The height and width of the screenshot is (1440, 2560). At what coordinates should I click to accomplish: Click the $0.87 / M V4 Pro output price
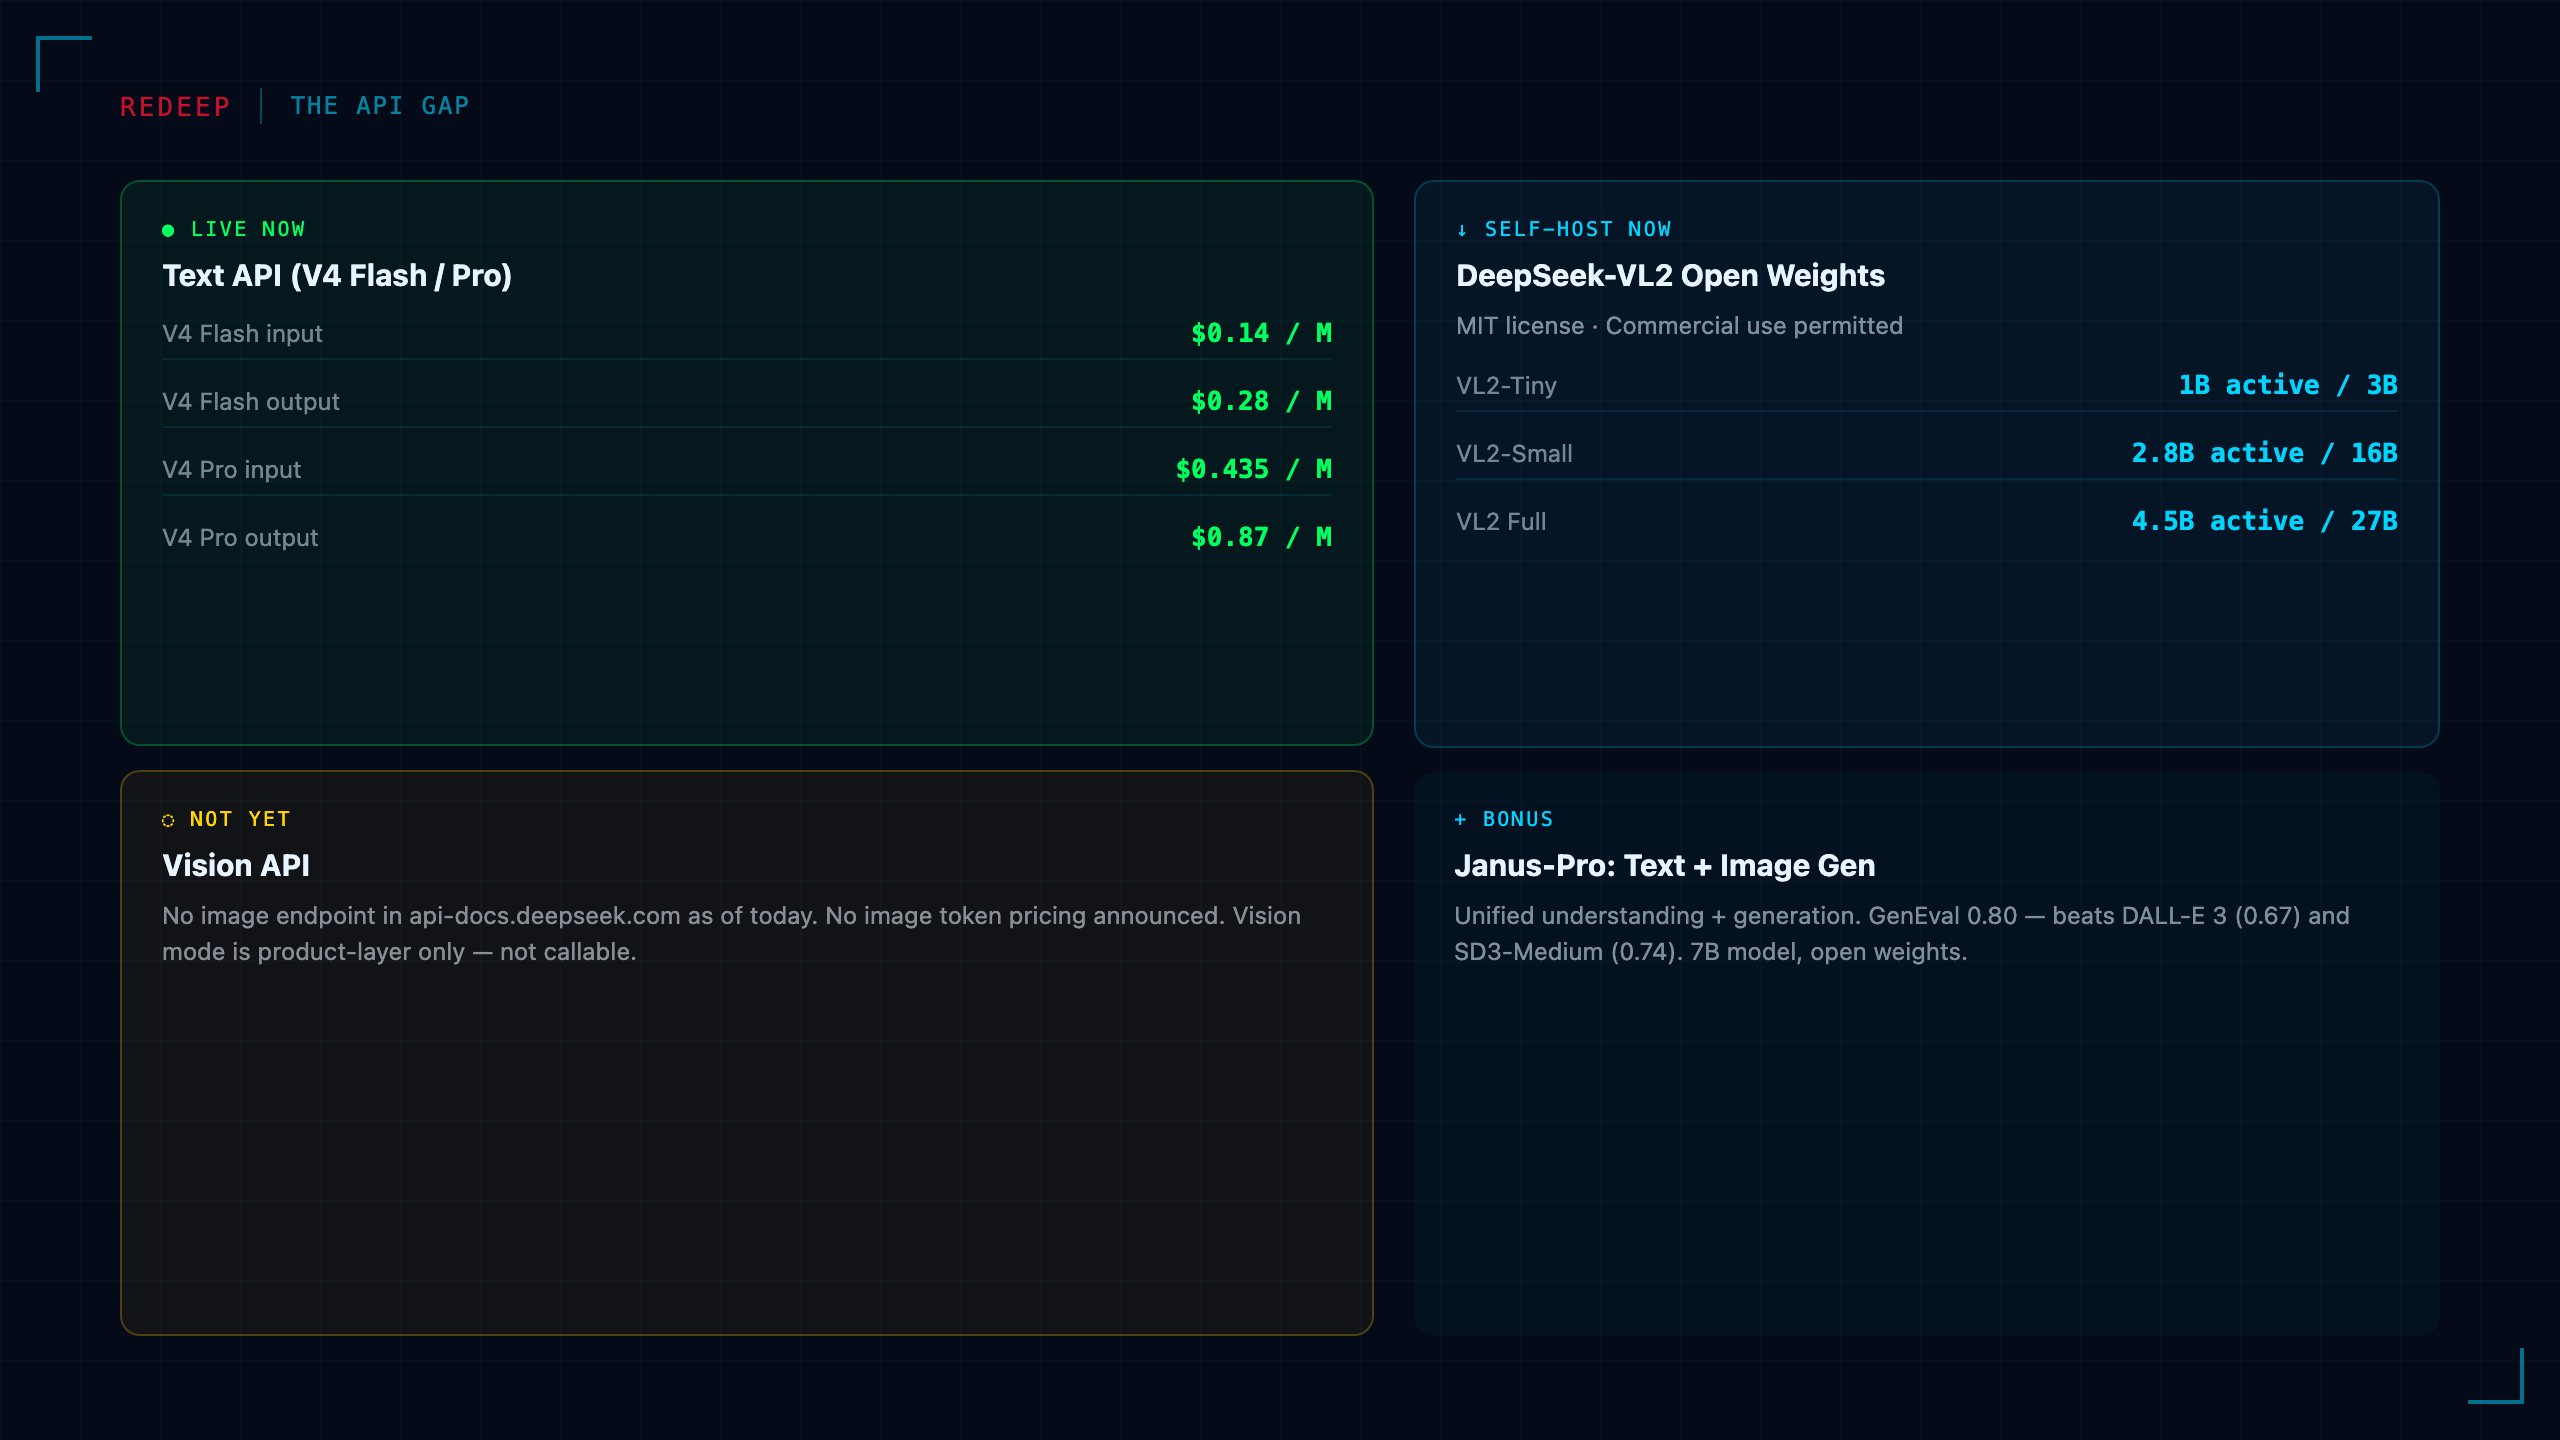click(x=1262, y=537)
